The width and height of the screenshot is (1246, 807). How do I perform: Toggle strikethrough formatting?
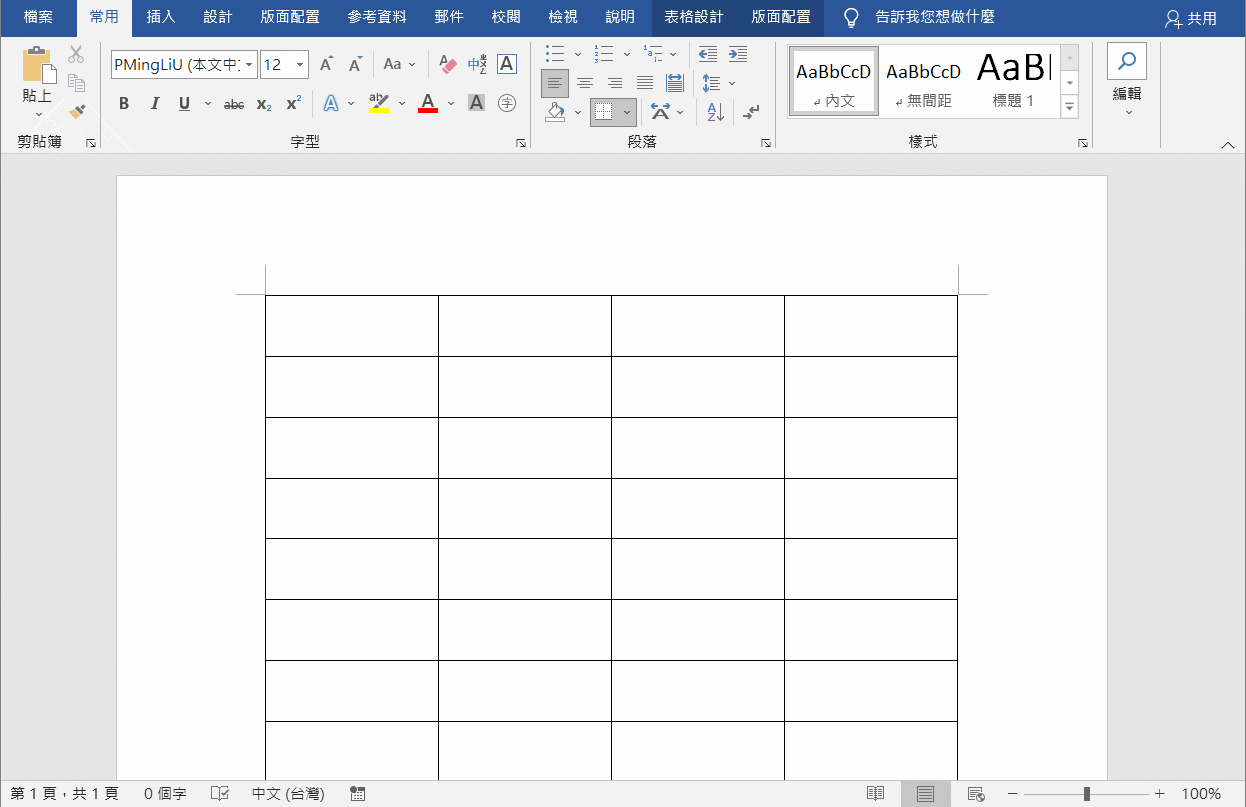pyautogui.click(x=234, y=103)
